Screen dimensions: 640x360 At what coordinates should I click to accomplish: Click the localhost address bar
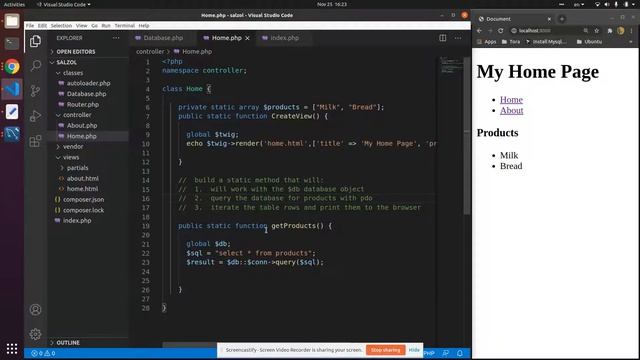click(545, 31)
